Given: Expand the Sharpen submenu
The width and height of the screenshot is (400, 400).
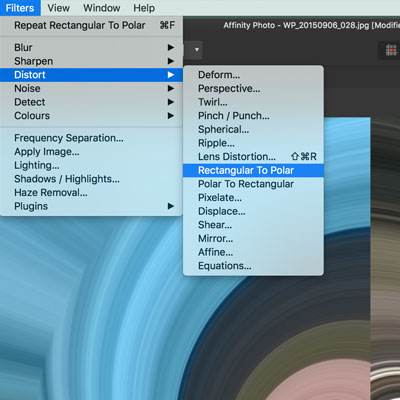Looking at the screenshot, I should (x=91, y=61).
